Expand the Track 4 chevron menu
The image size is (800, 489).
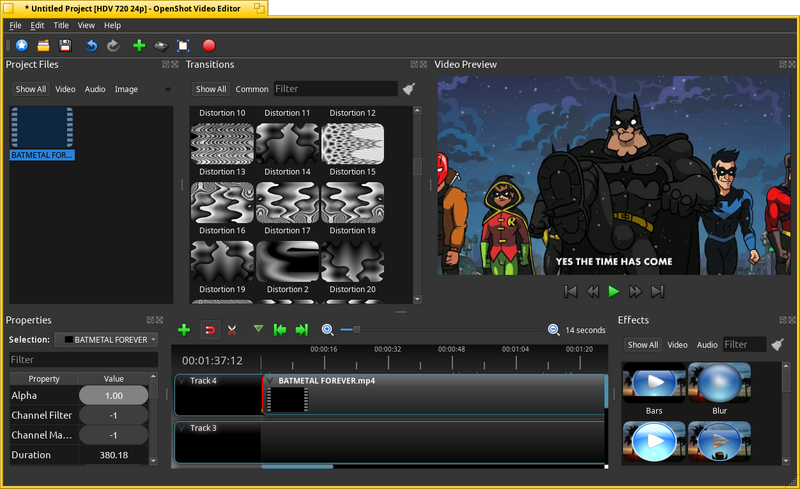pos(182,381)
